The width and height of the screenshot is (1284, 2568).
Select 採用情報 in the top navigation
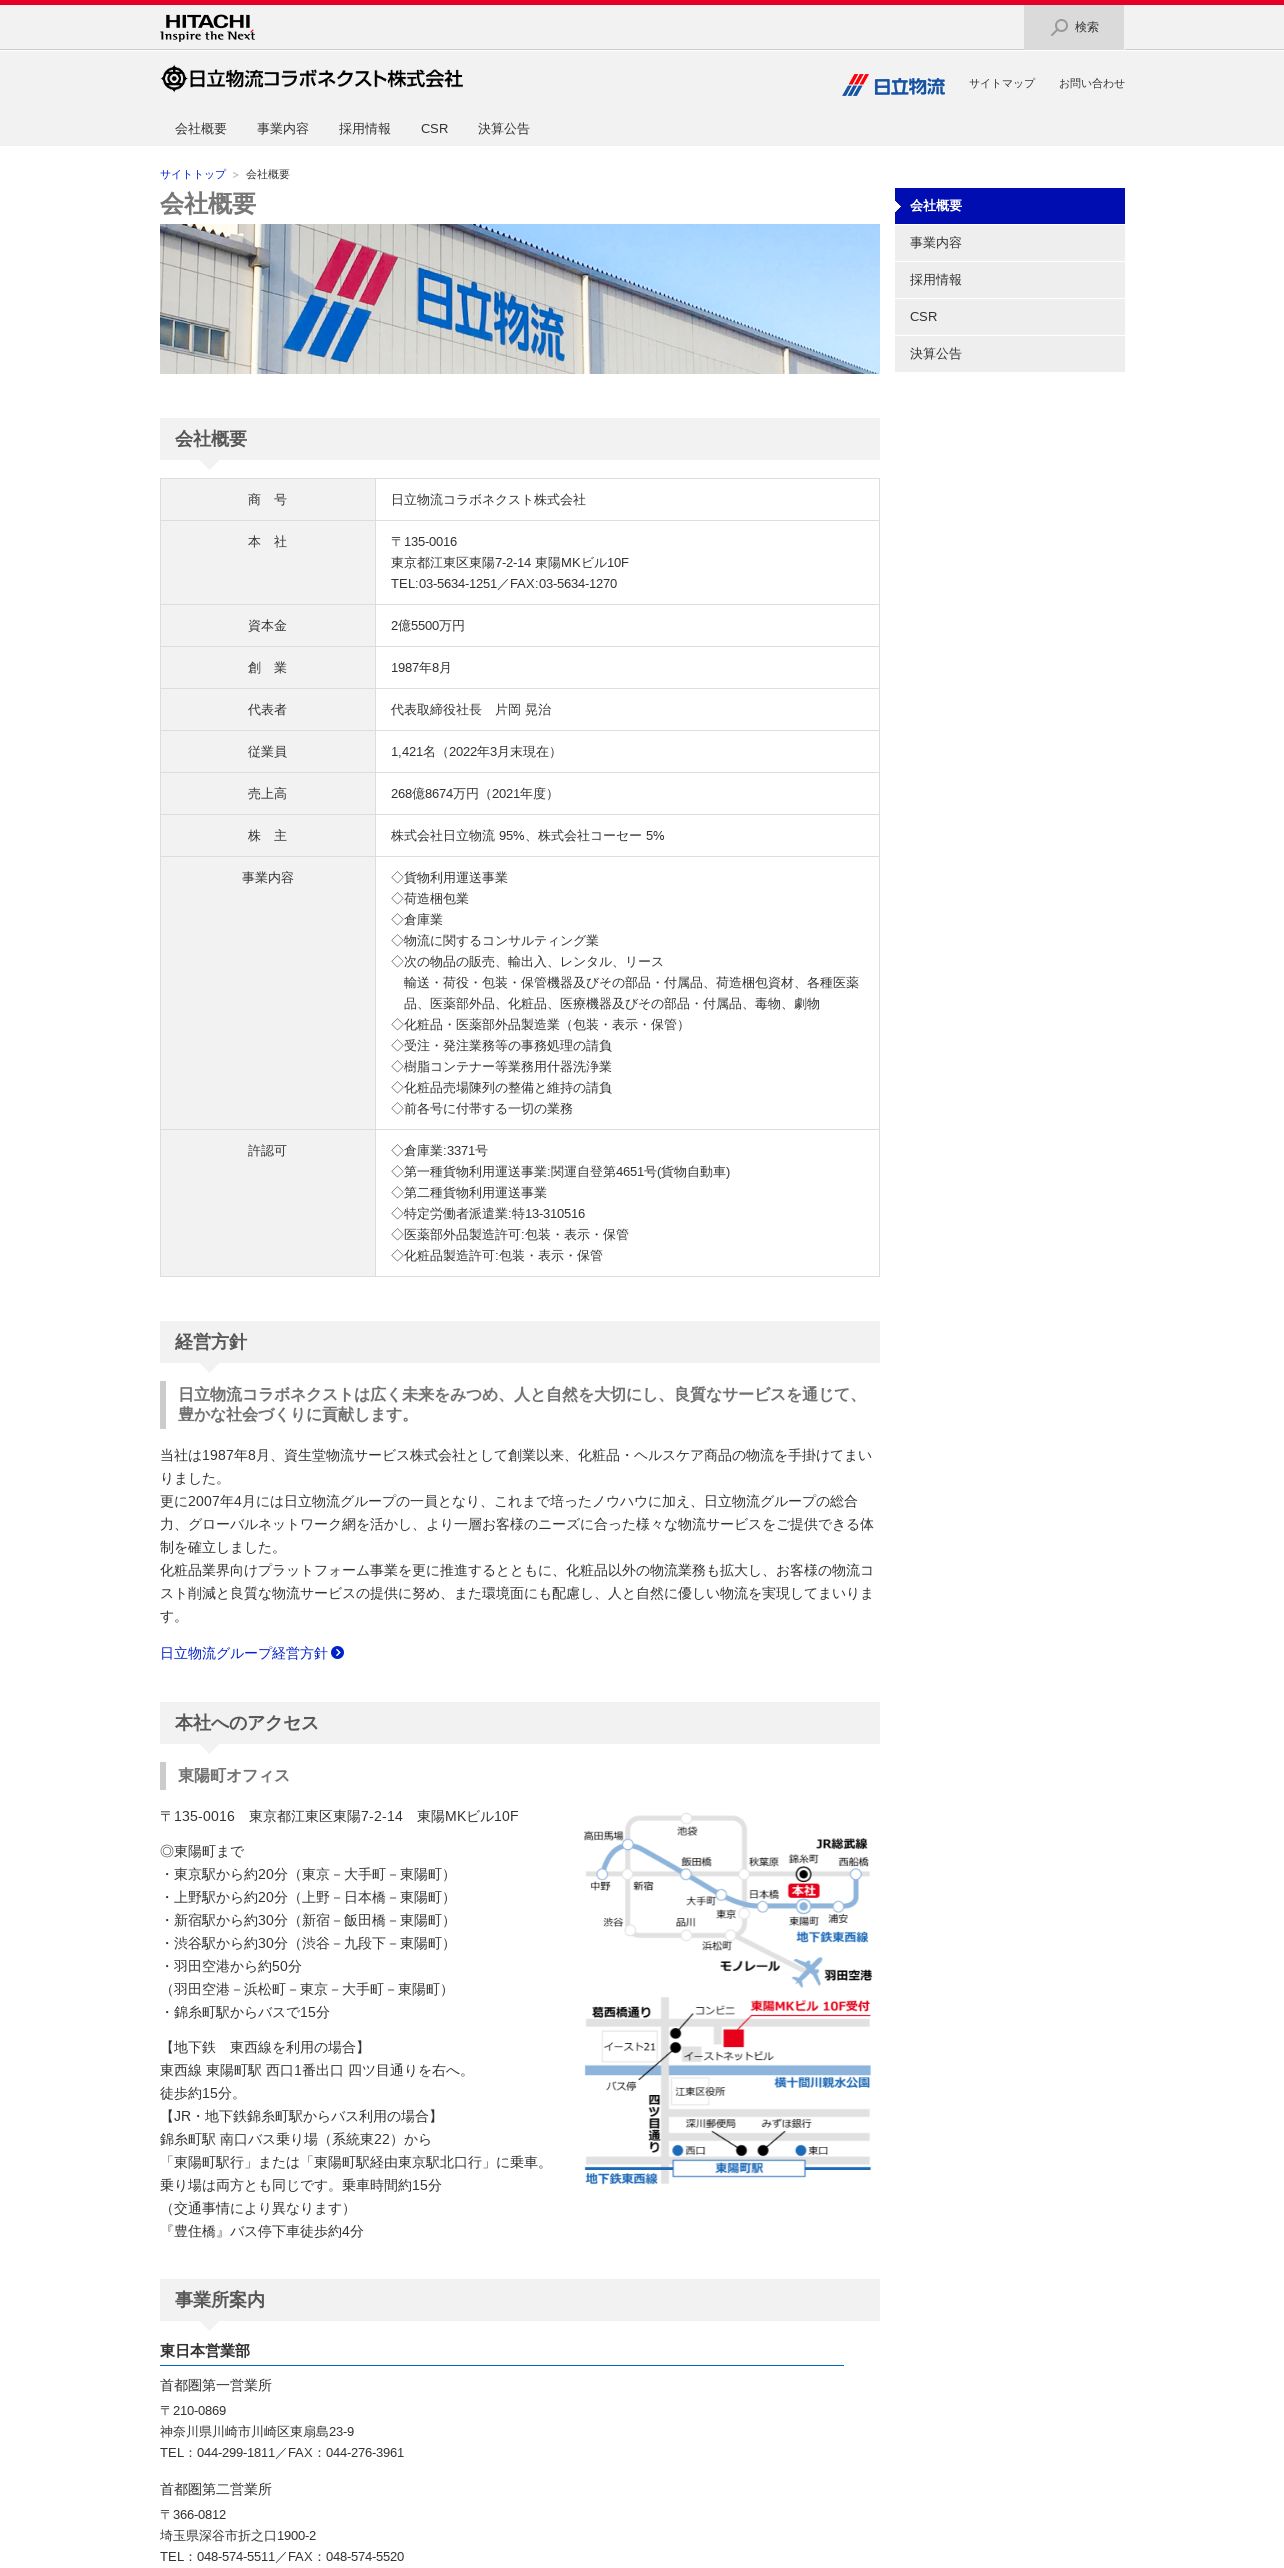(365, 129)
